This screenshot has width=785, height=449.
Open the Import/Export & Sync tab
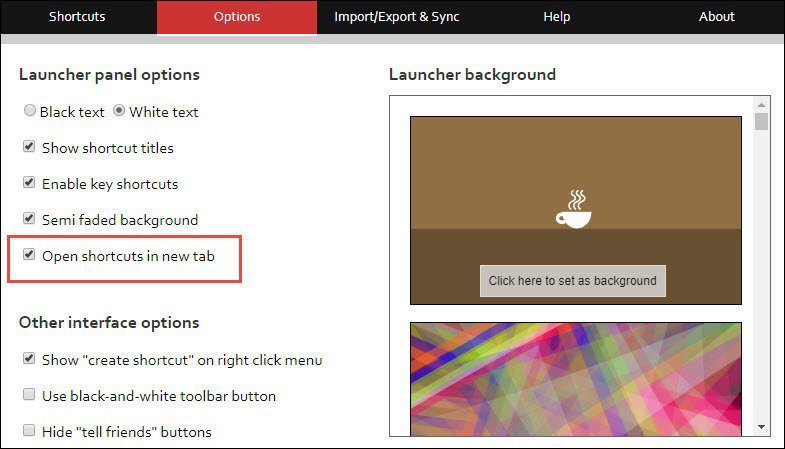tap(397, 17)
